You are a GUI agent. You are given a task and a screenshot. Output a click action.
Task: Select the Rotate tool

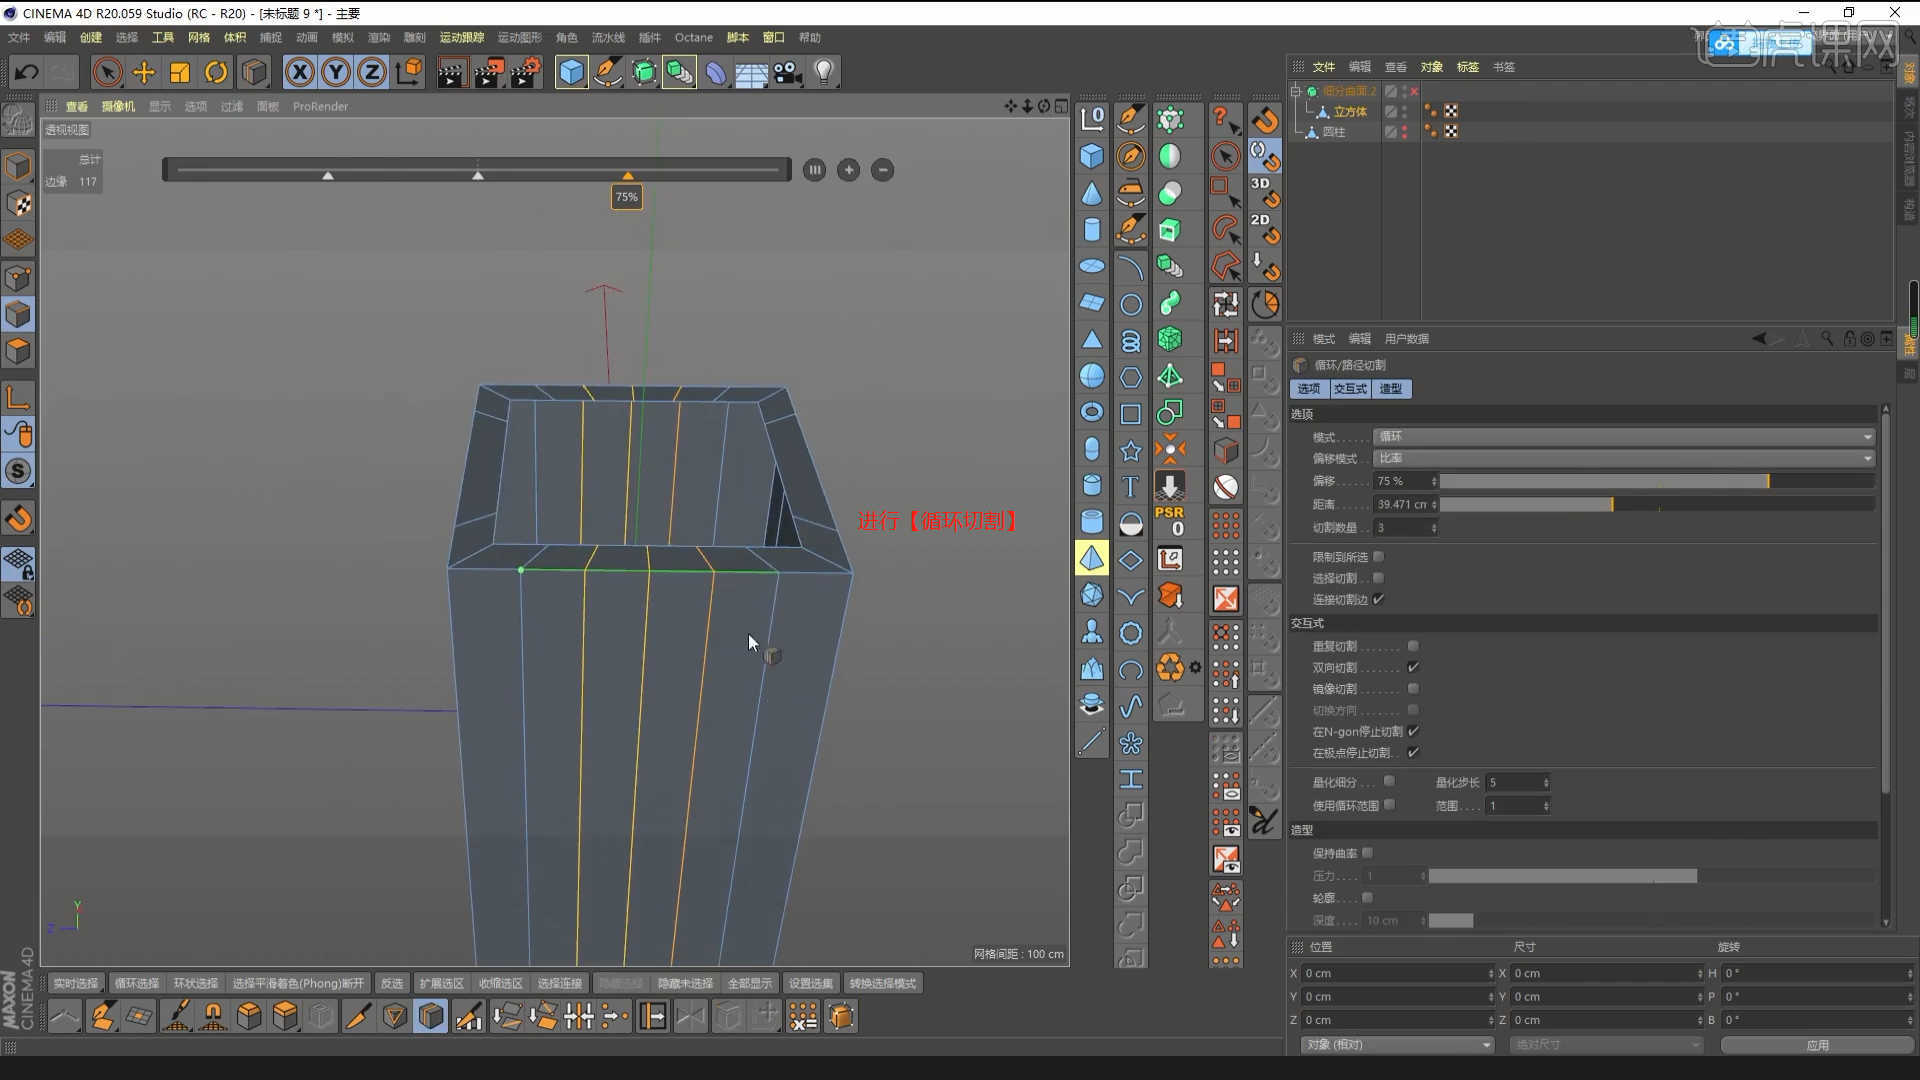(216, 72)
